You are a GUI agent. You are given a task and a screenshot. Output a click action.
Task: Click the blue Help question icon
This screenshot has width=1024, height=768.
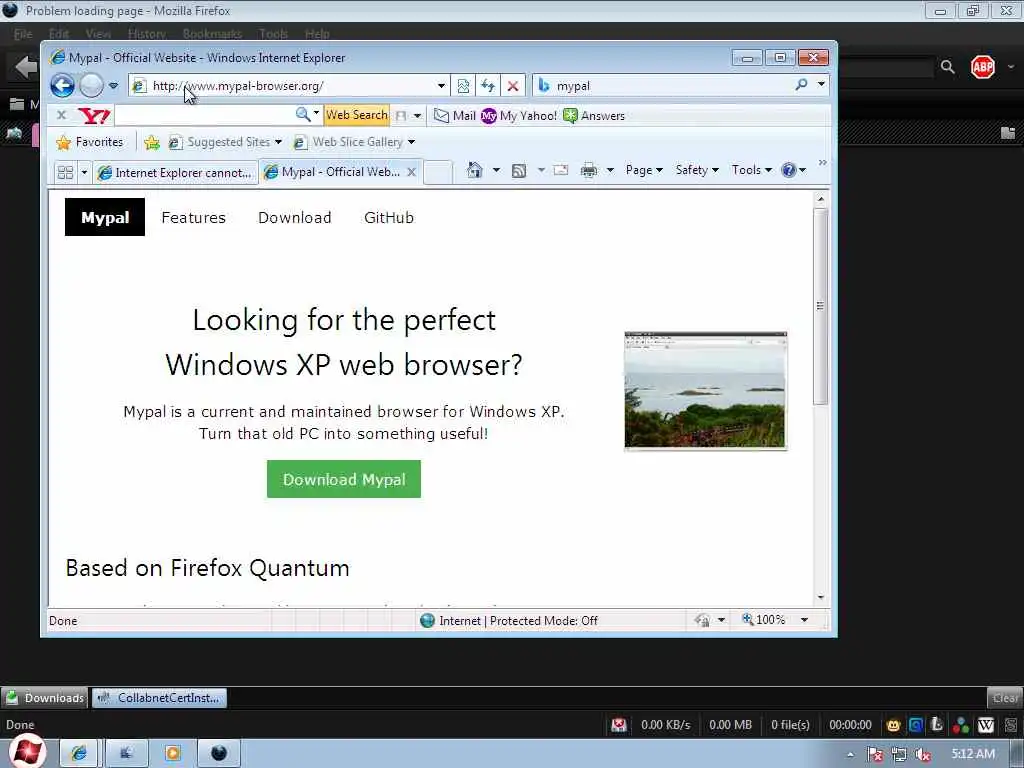(x=789, y=170)
